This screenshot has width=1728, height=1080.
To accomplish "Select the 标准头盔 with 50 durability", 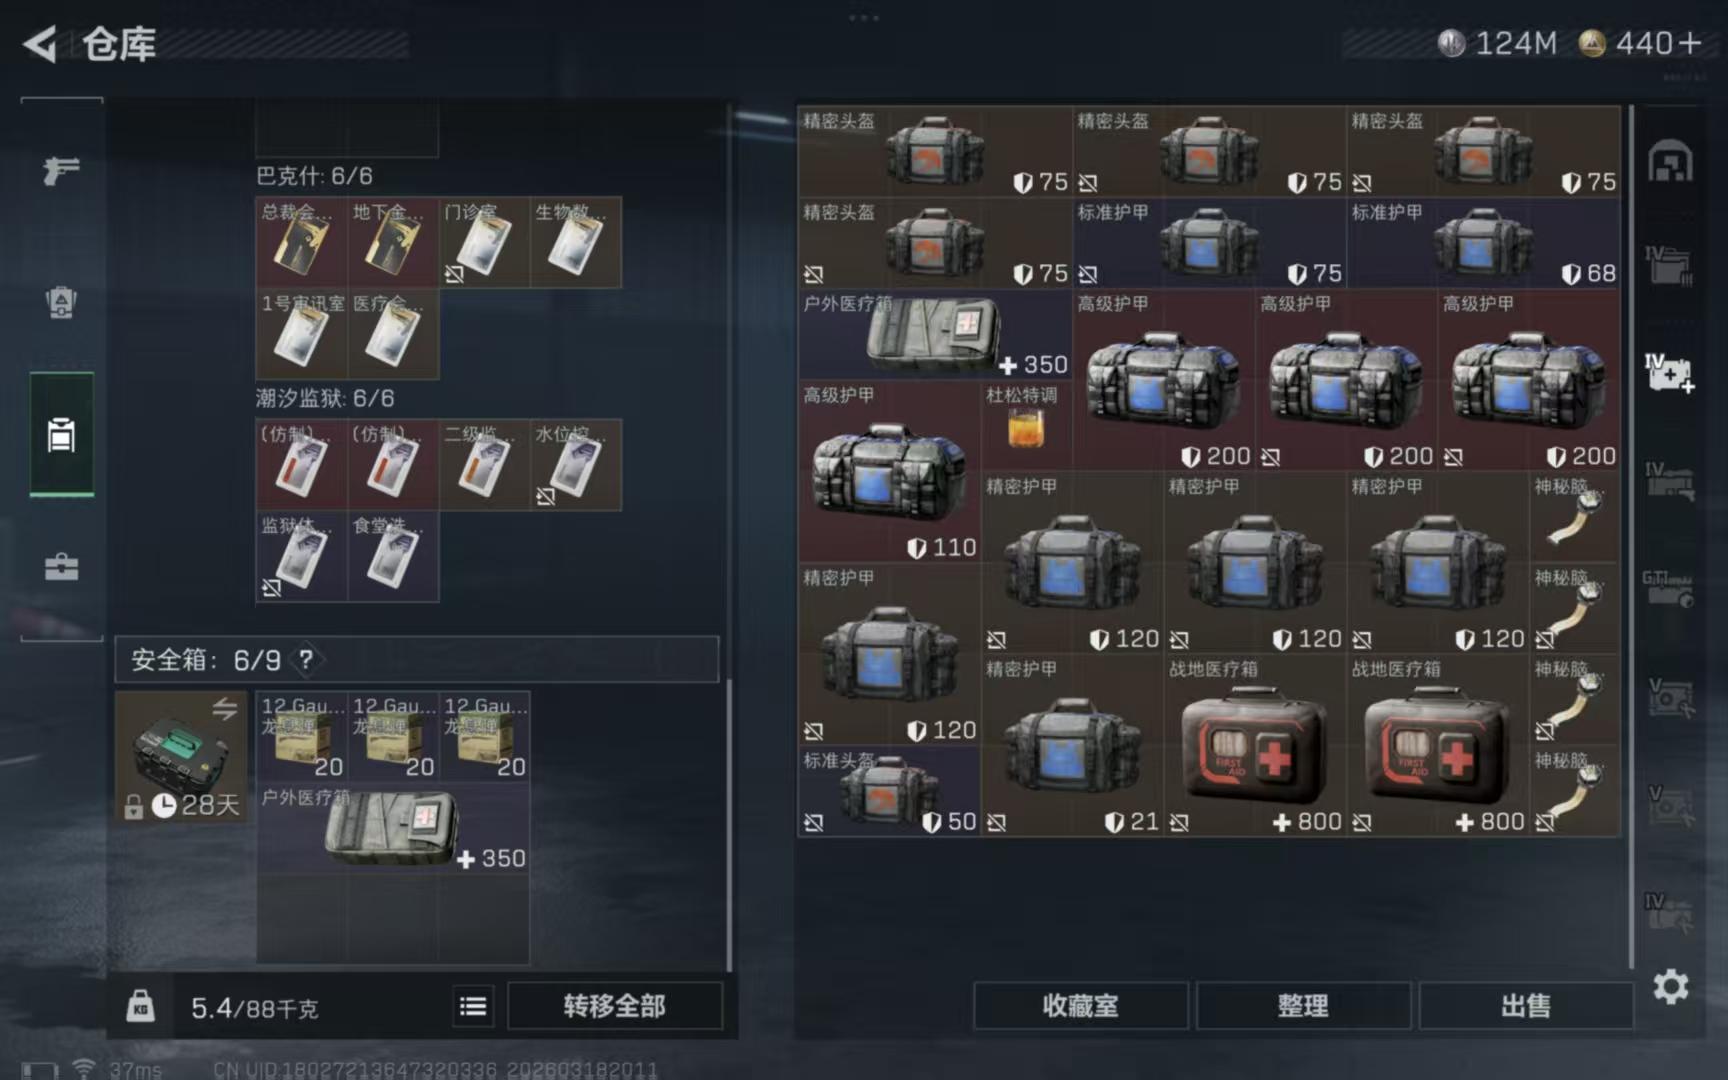I will 889,791.
